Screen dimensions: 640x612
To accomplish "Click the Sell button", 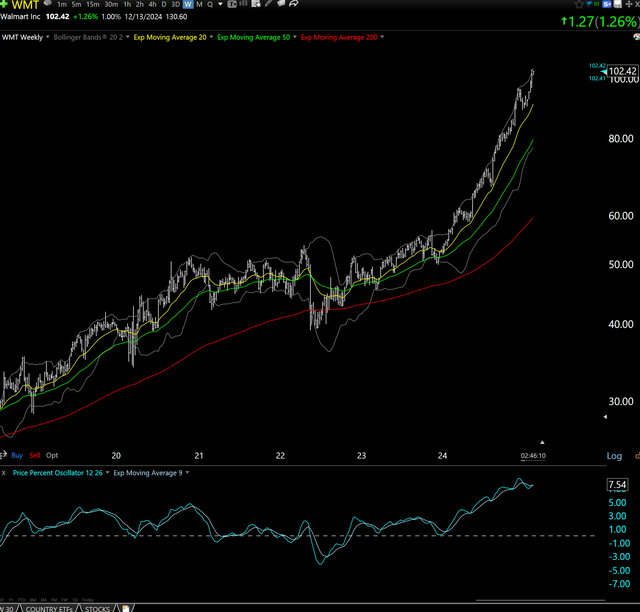I will (35, 455).
